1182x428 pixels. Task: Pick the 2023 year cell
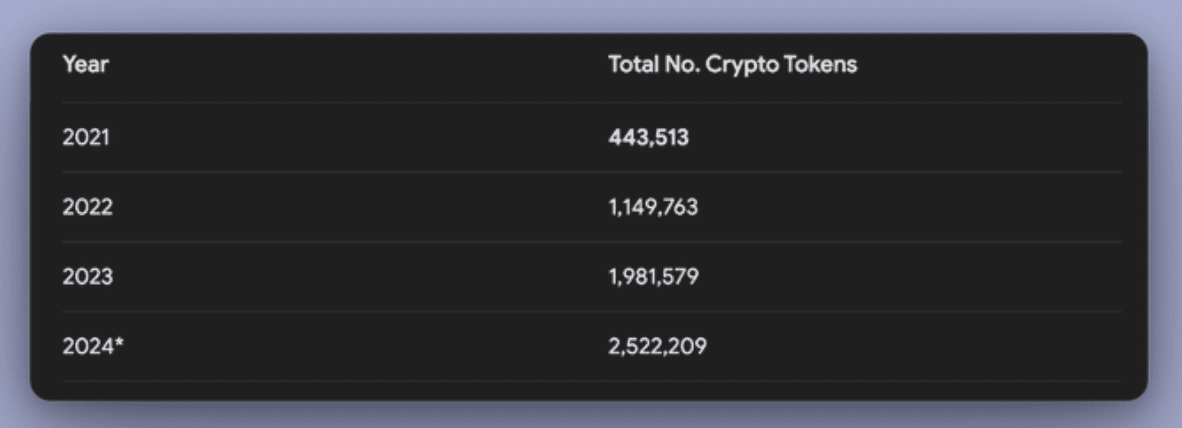[x=87, y=276]
